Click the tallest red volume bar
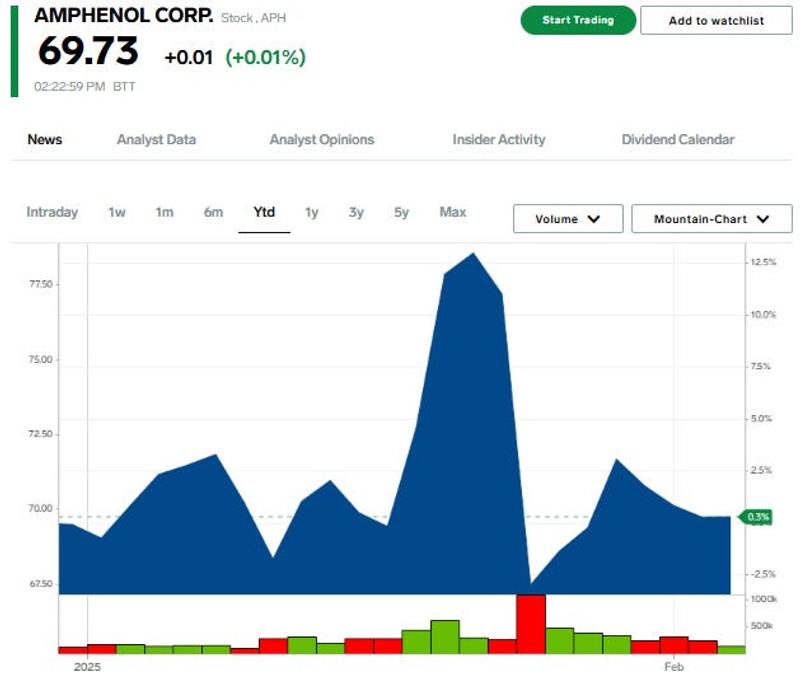800x684 pixels. click(x=531, y=624)
